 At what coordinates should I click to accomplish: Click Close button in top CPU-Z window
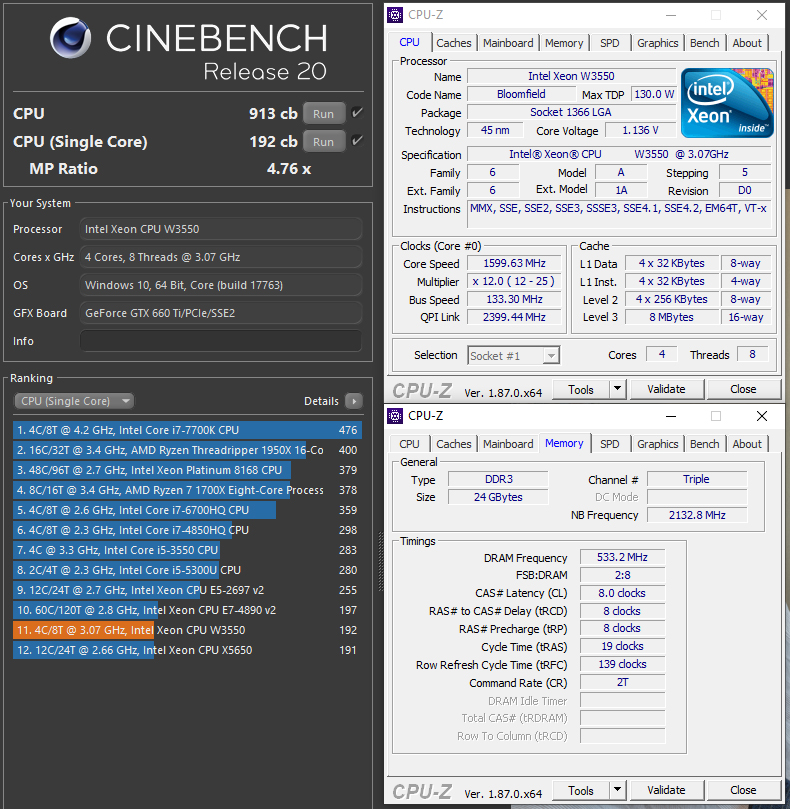point(743,389)
